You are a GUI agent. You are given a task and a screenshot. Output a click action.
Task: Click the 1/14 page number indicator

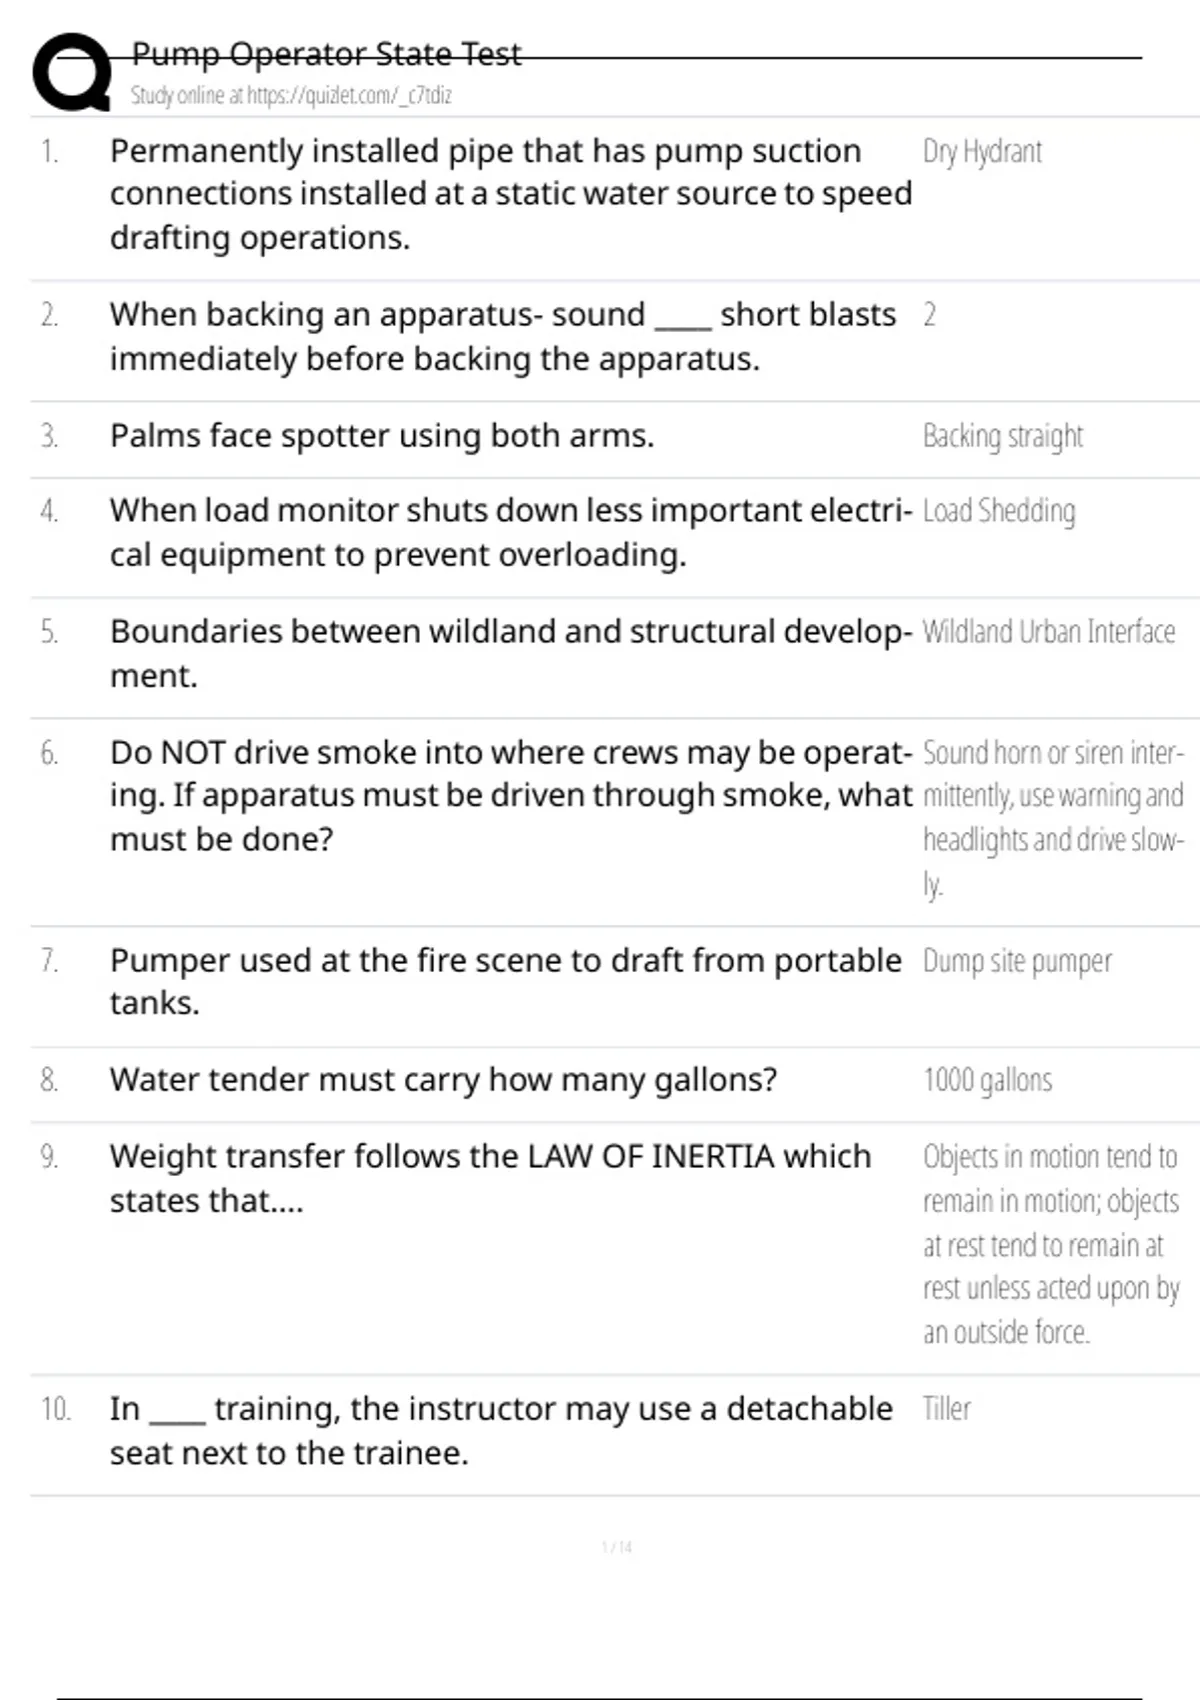click(617, 1548)
